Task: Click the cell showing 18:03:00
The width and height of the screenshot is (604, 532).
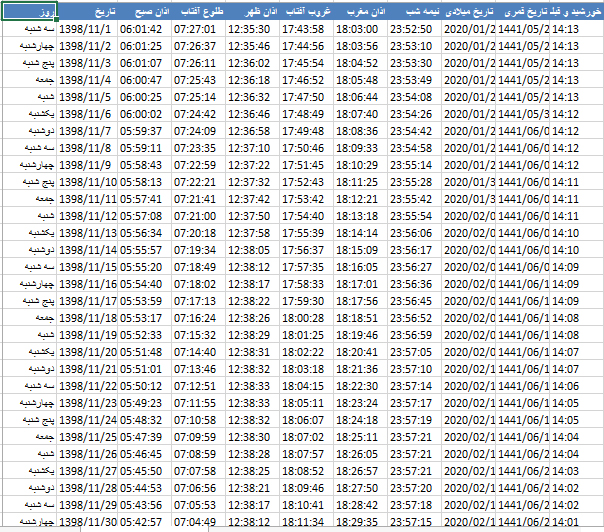Action: (x=360, y=29)
